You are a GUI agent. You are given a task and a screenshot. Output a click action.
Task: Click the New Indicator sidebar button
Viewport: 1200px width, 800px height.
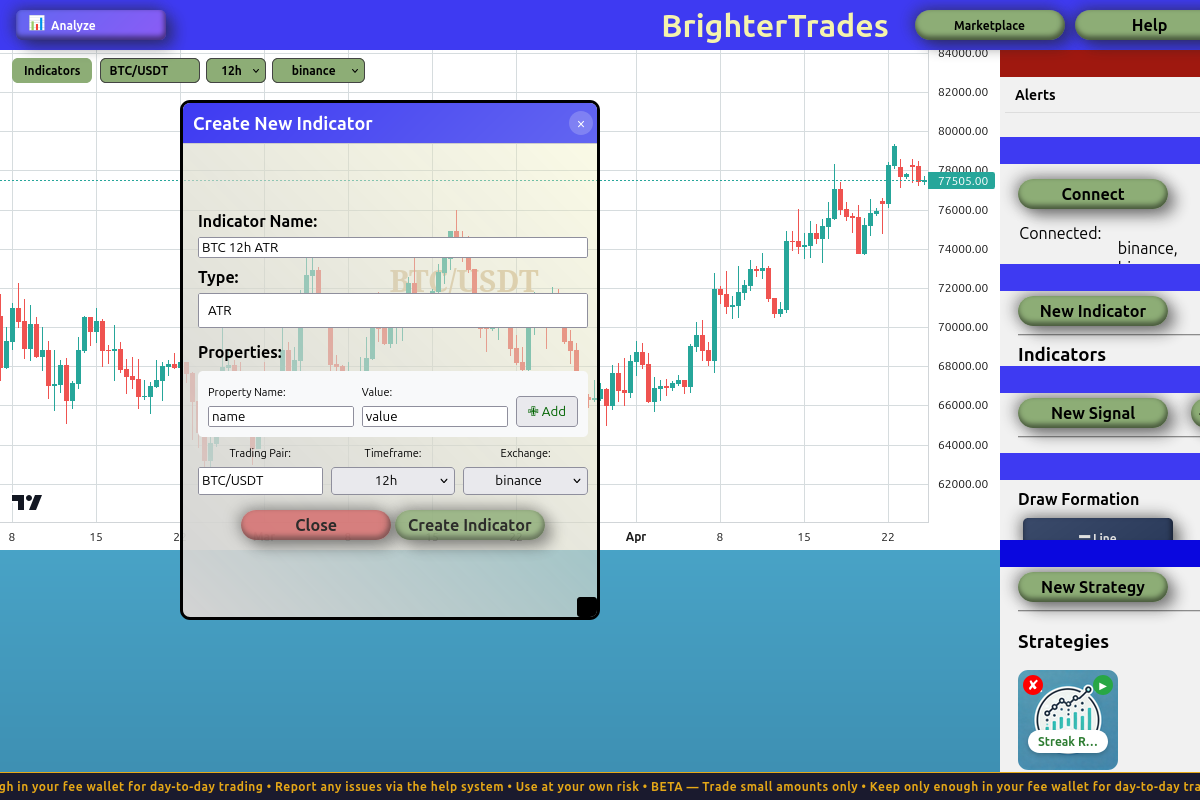[1093, 311]
